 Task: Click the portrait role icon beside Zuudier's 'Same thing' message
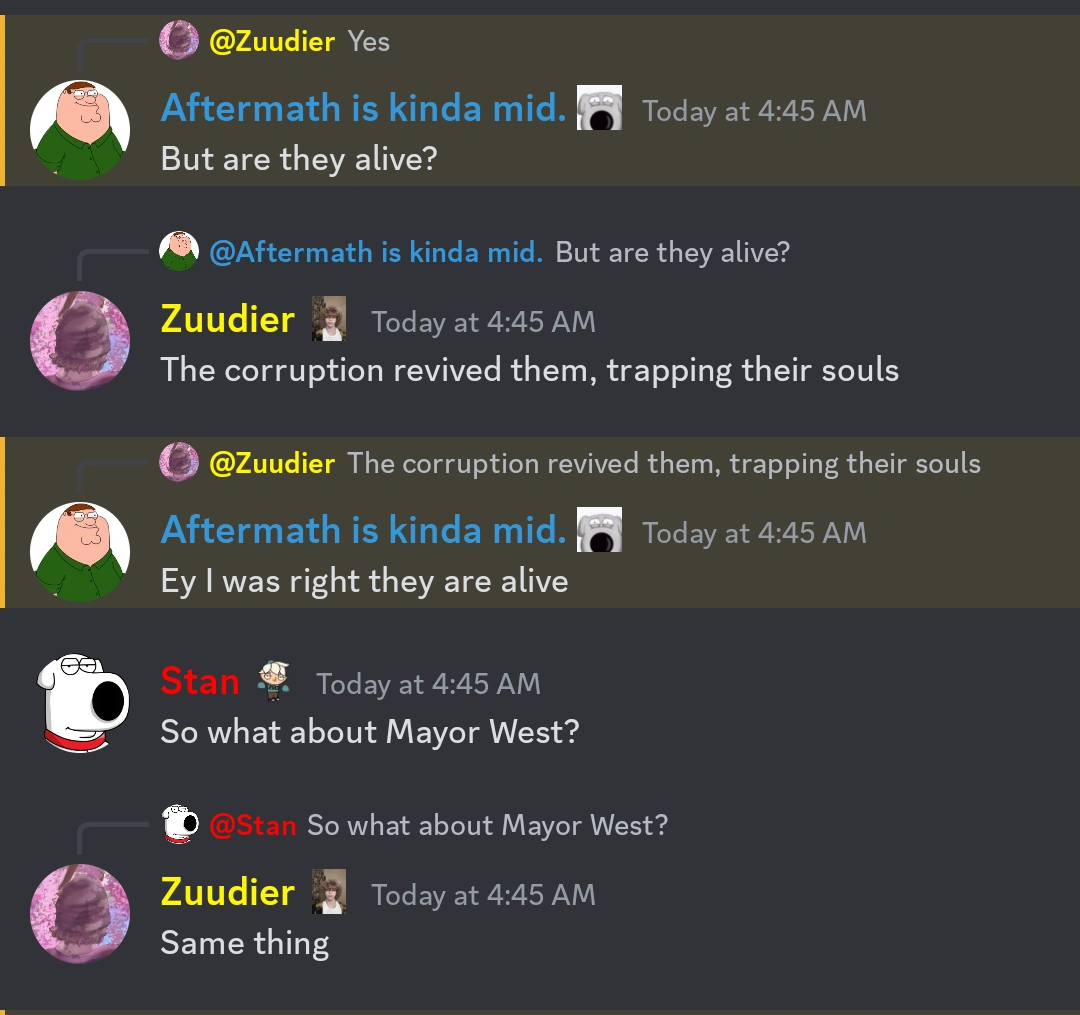[329, 892]
